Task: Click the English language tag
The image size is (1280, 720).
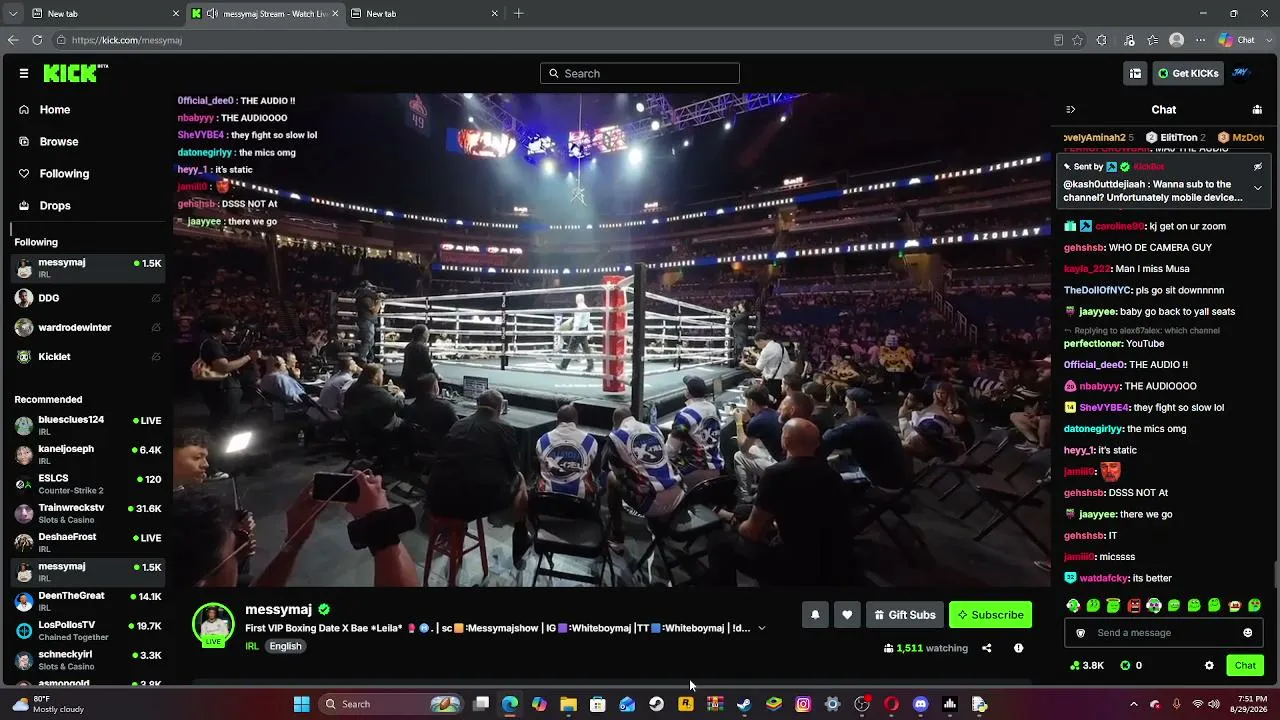Action: tap(285, 646)
